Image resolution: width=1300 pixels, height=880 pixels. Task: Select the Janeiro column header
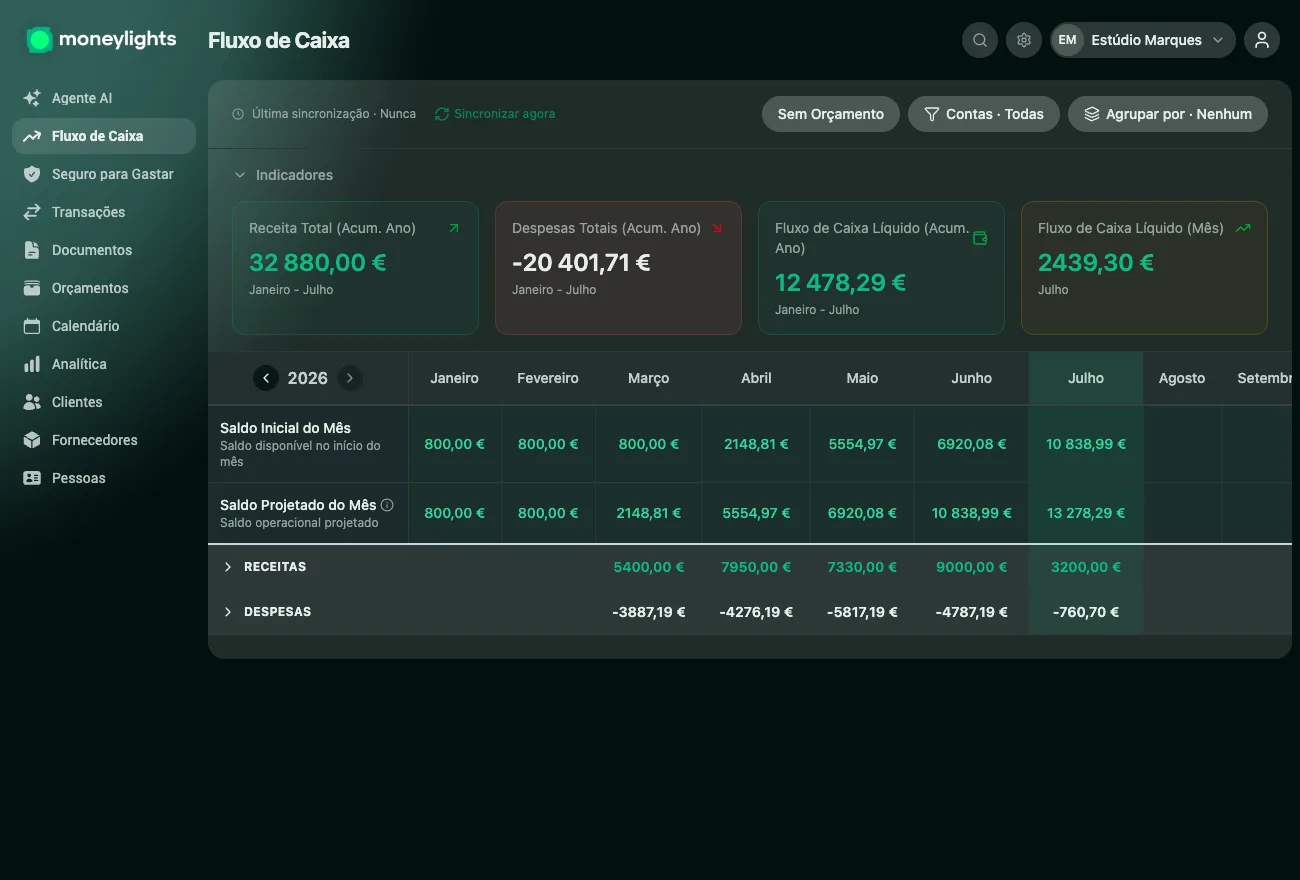click(455, 378)
